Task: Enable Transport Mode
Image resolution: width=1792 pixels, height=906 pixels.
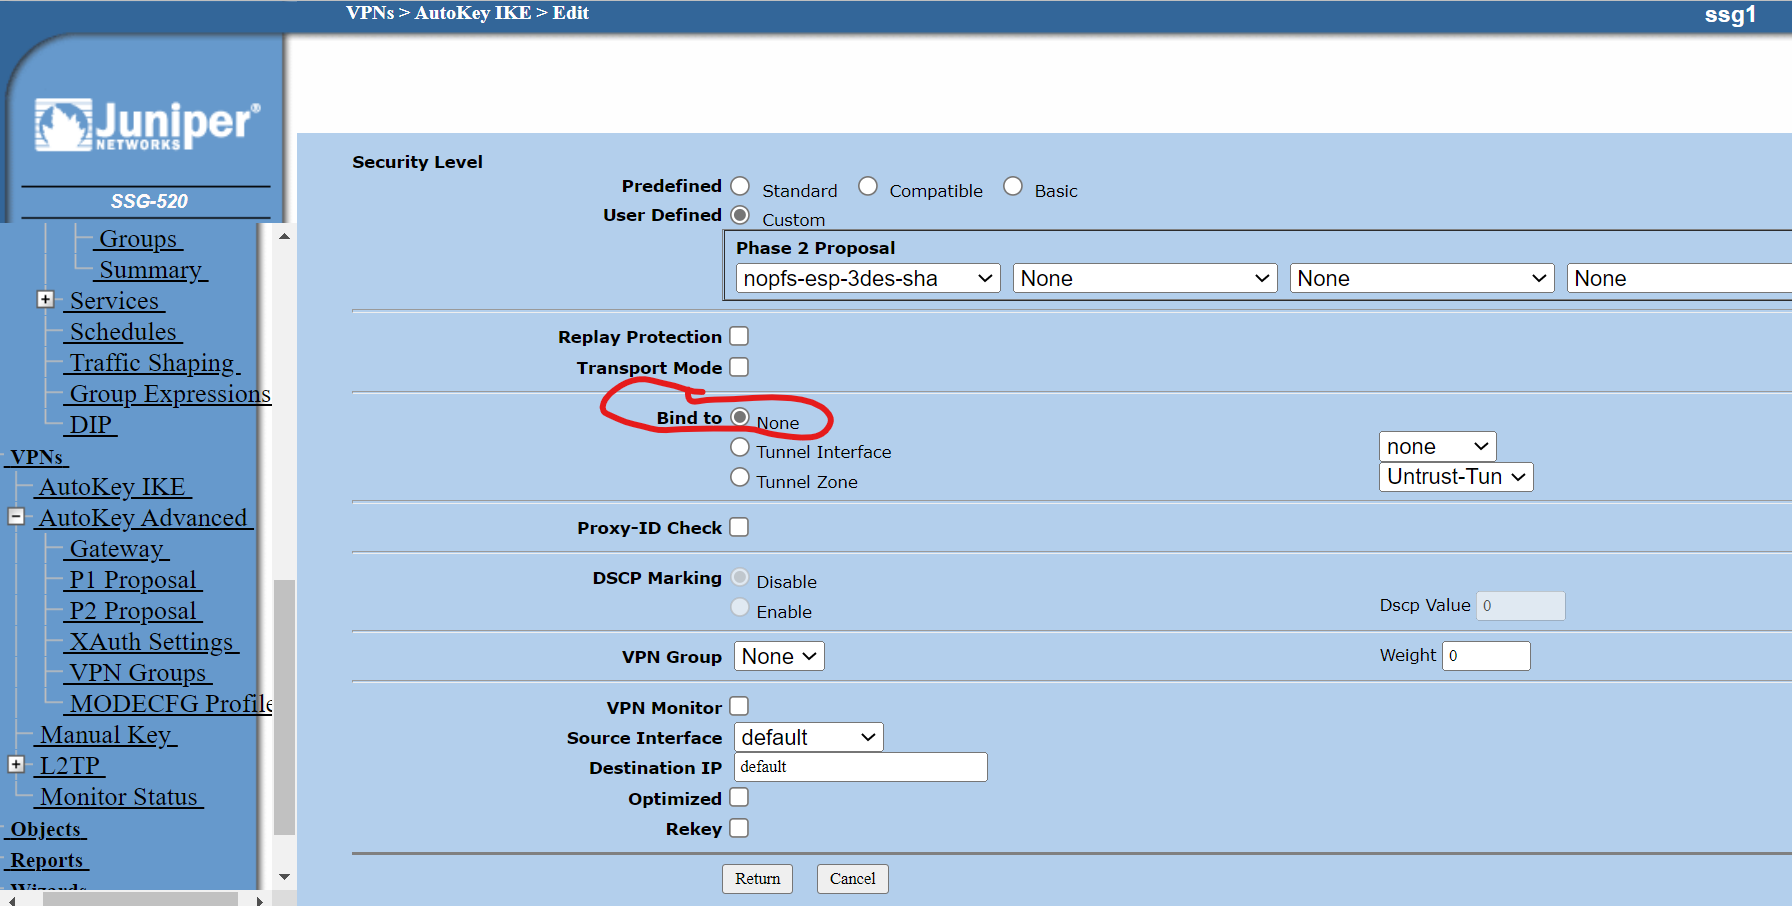Action: coord(739,367)
